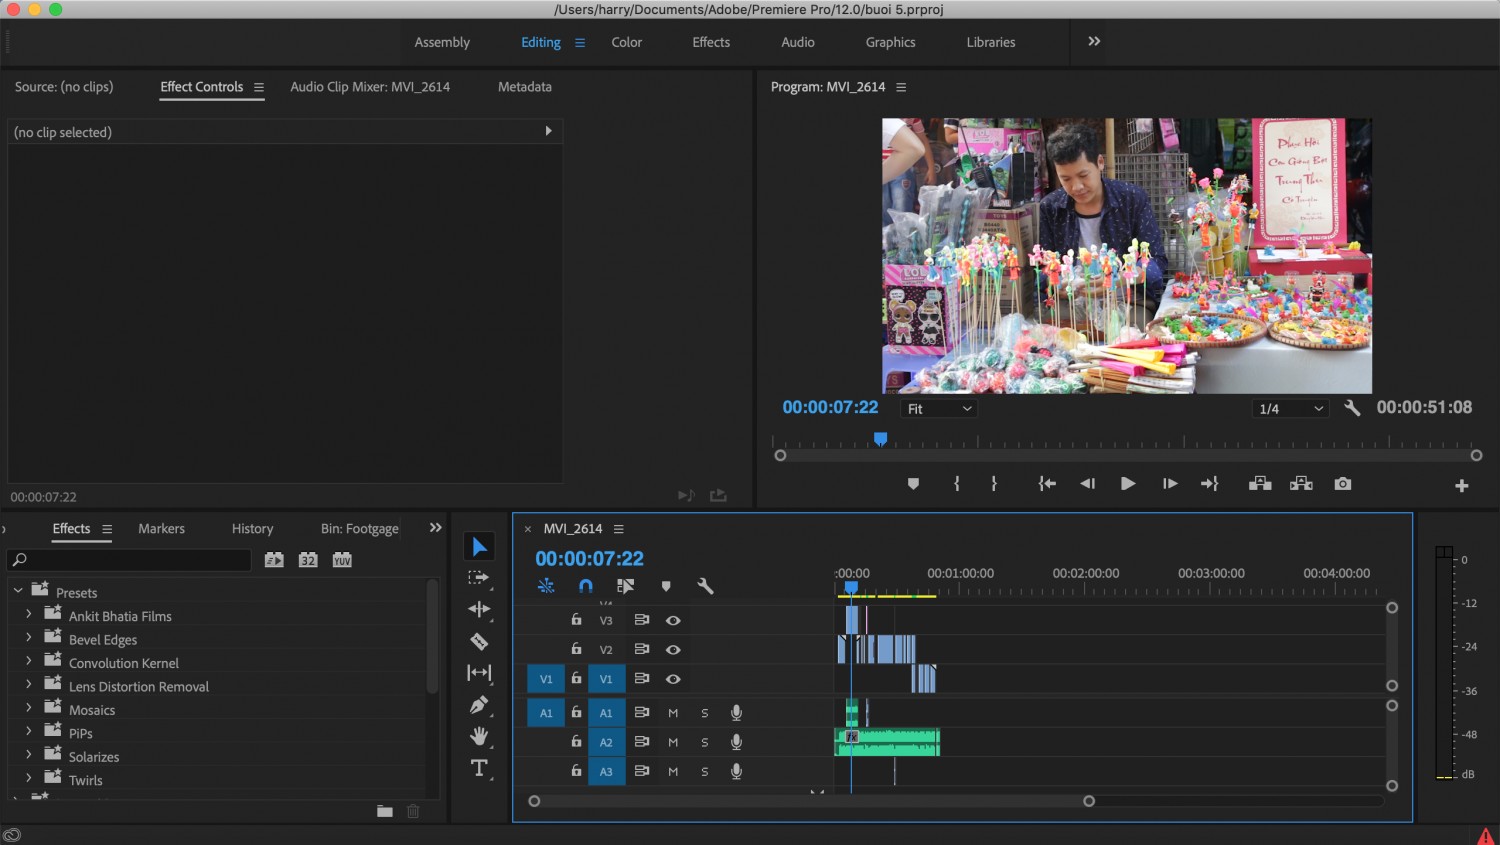The height and width of the screenshot is (845, 1500).
Task: Select the Selection arrow tool
Action: 479,546
